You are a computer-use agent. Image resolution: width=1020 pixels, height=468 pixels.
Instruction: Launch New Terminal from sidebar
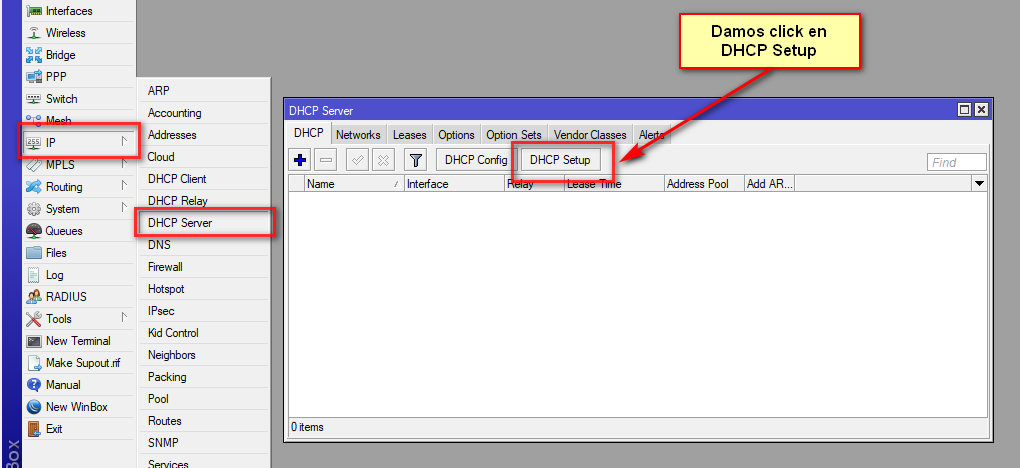pos(77,341)
